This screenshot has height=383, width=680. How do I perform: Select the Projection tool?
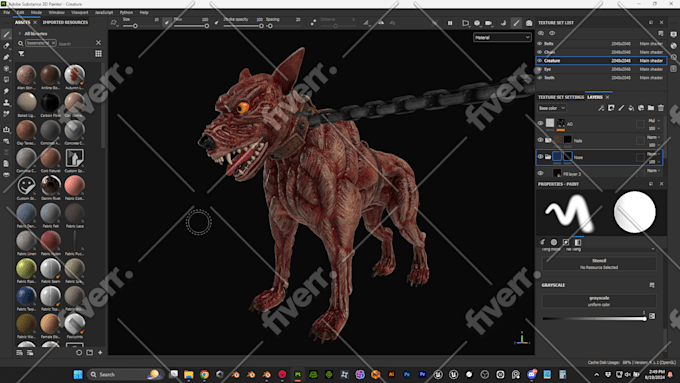tap(6, 57)
